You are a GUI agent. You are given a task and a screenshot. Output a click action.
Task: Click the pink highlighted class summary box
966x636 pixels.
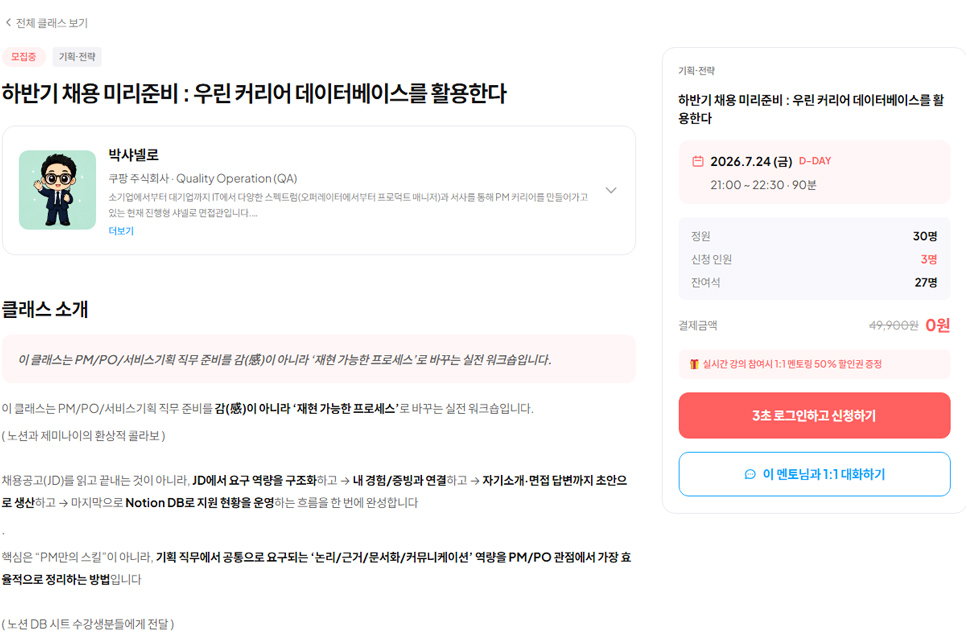click(x=319, y=359)
